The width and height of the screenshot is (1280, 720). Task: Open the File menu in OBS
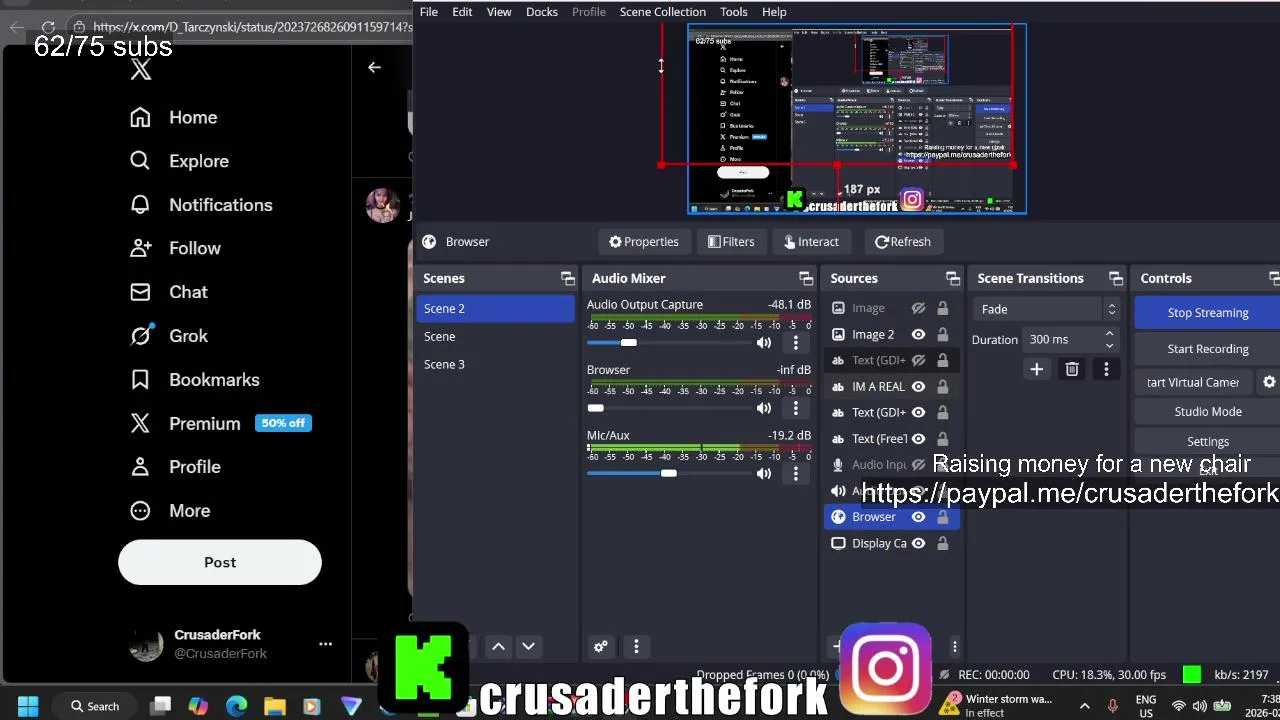tap(428, 12)
